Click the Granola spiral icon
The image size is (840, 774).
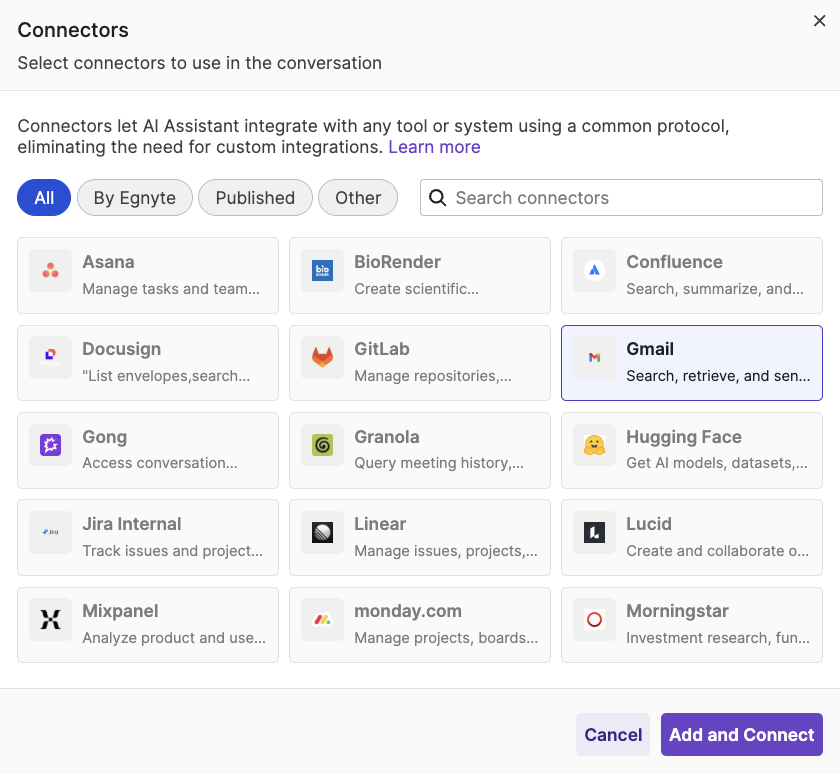[x=322, y=445]
